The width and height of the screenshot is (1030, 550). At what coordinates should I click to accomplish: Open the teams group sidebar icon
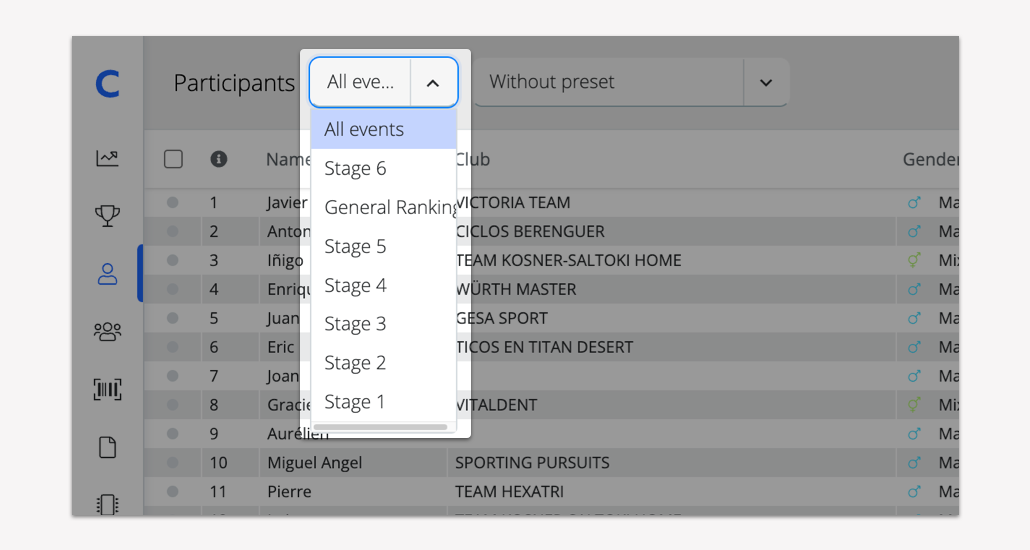tap(107, 331)
